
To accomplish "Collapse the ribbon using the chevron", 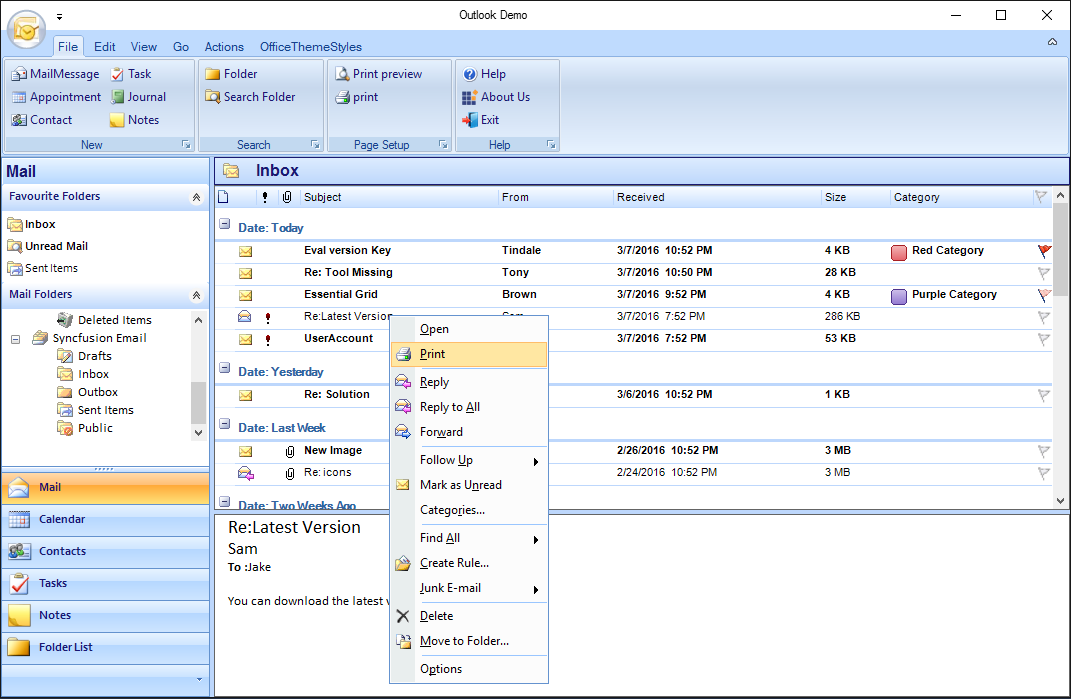I will click(x=1053, y=42).
